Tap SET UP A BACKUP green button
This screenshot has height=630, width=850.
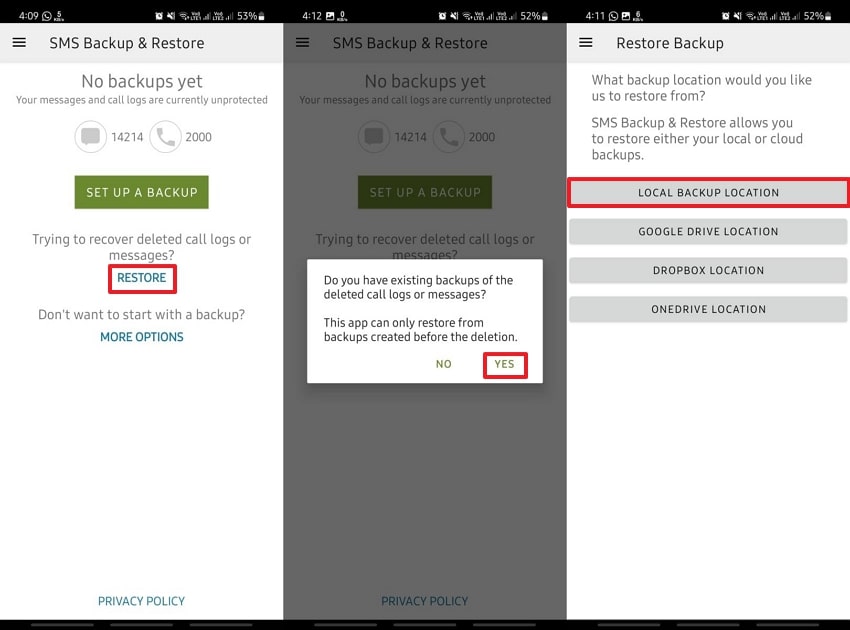tap(141, 192)
